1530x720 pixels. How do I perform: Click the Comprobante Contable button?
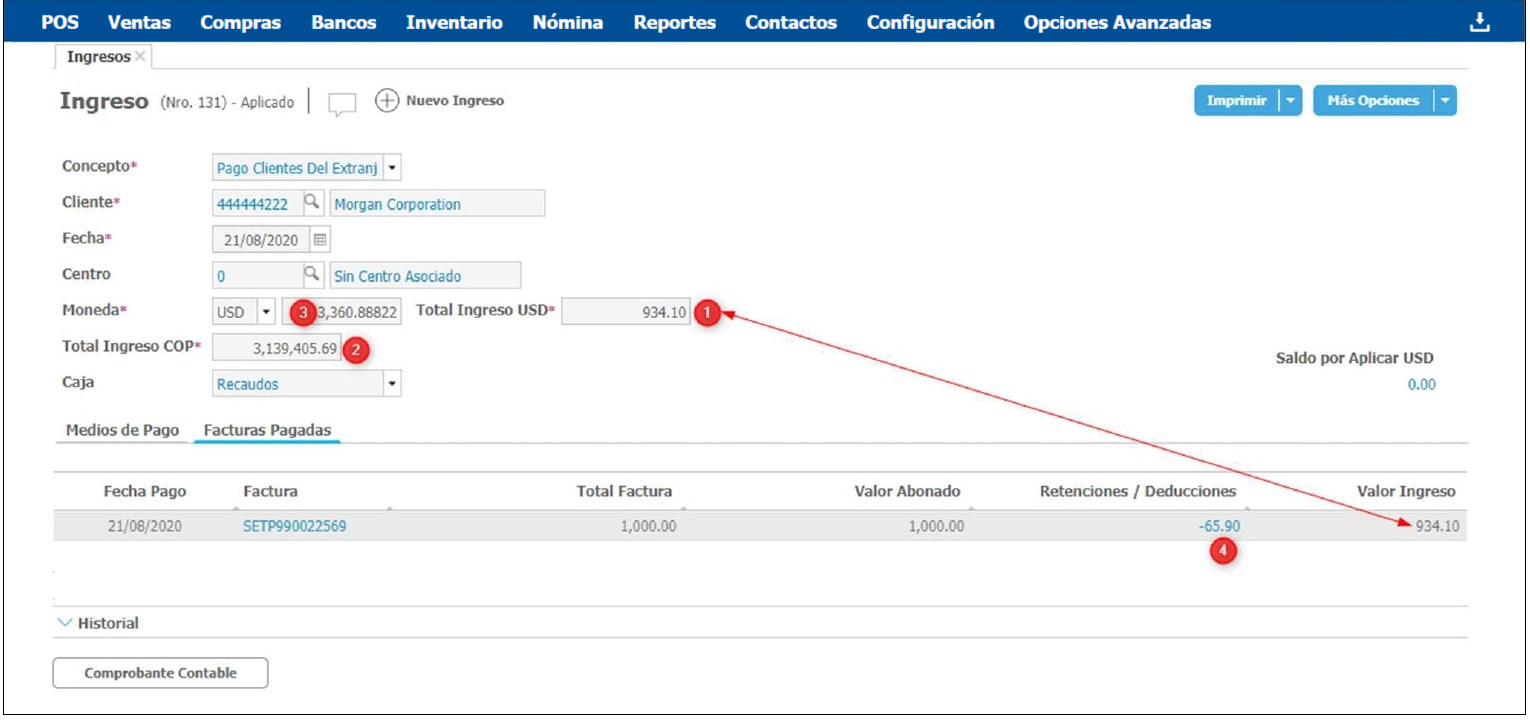point(160,673)
